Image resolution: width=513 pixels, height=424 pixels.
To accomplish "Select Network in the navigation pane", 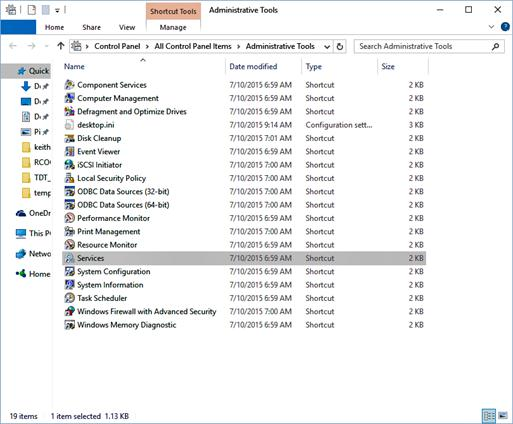I will pos(33,254).
